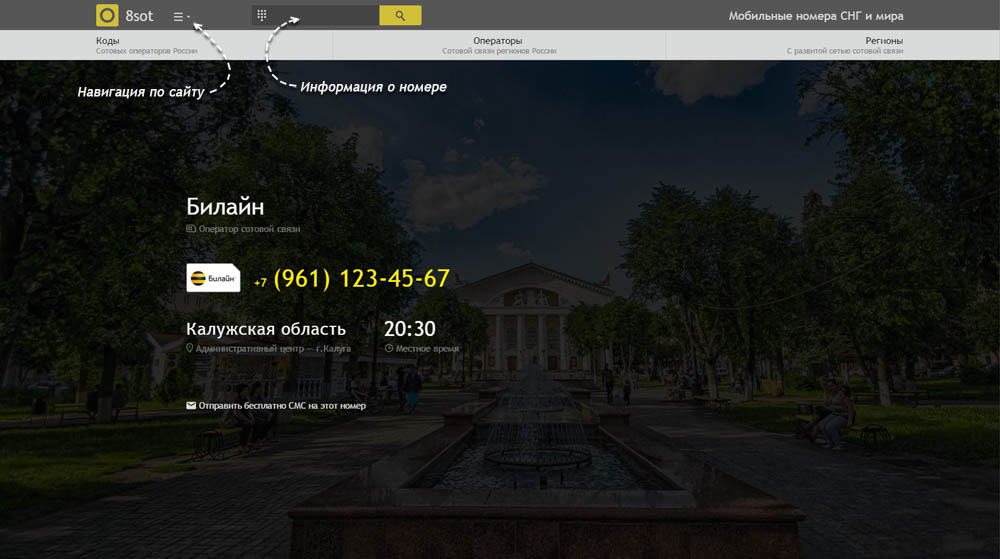This screenshot has height=559, width=1000.
Task: Click the 'Местное время' caption
Action: [x=427, y=349]
